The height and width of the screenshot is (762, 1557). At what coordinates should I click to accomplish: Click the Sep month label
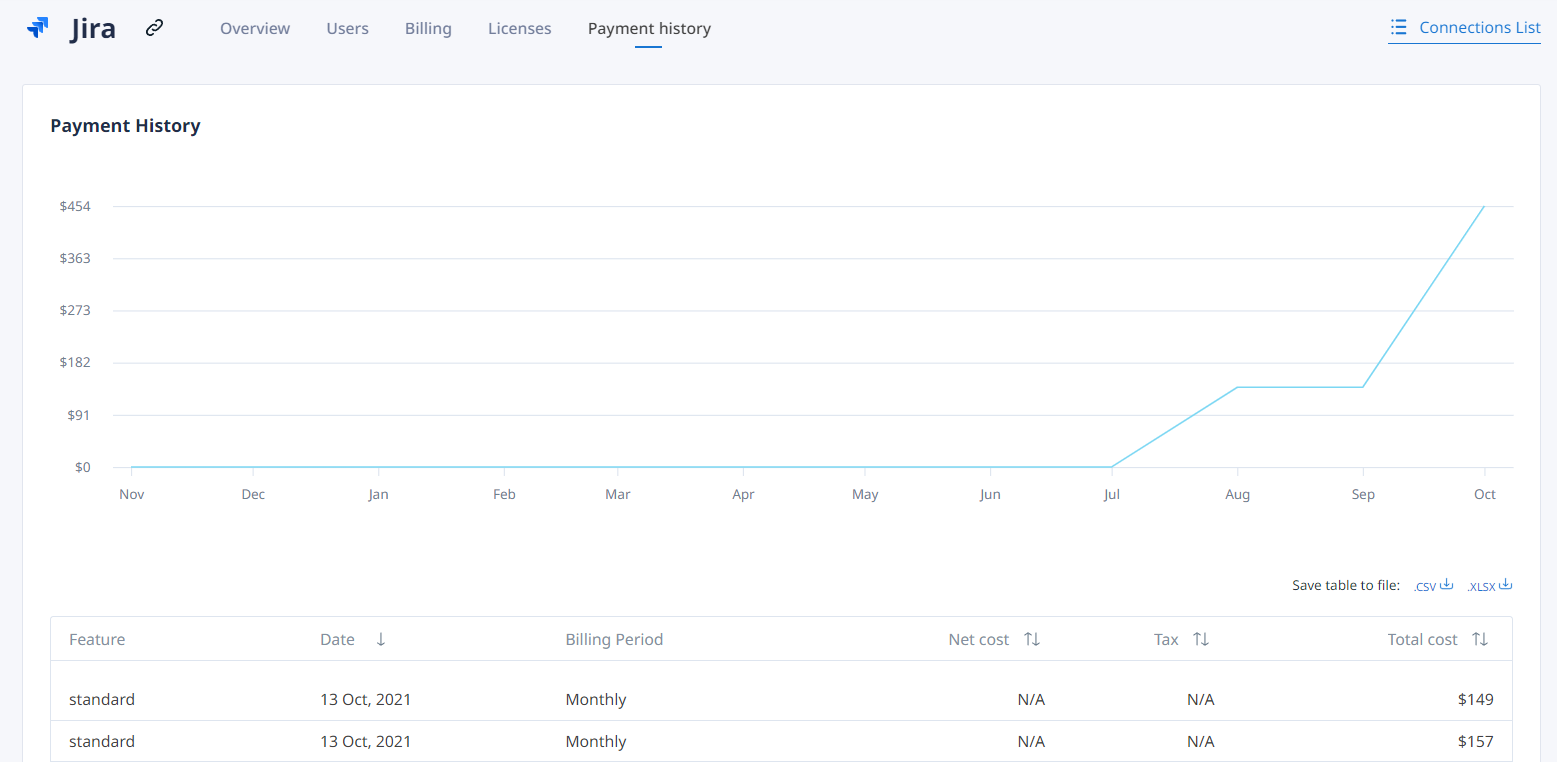pyautogui.click(x=1363, y=494)
